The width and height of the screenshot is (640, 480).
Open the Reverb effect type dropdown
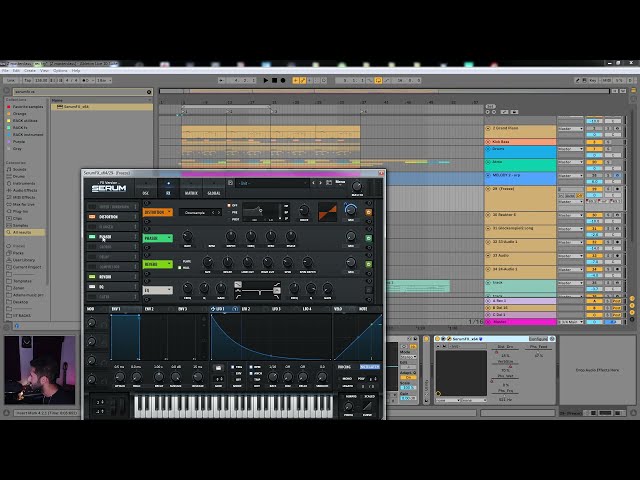158,264
